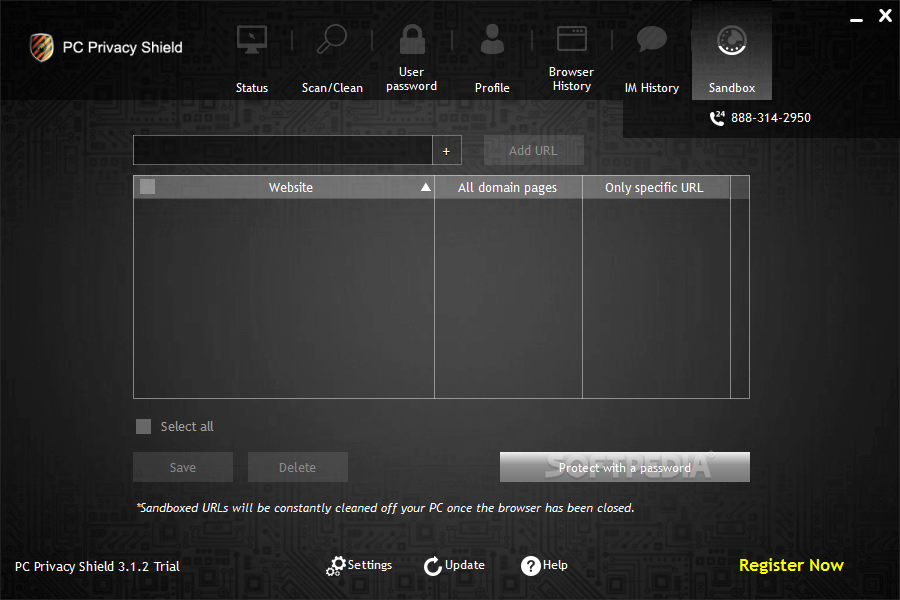Click the Help question mark icon

[x=530, y=566]
